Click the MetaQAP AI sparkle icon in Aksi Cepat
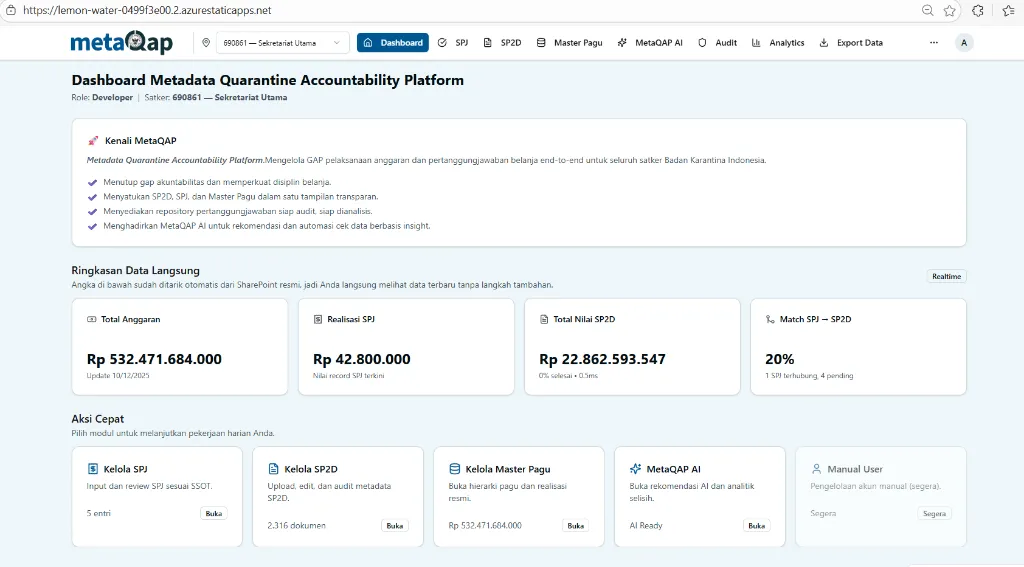 point(635,468)
